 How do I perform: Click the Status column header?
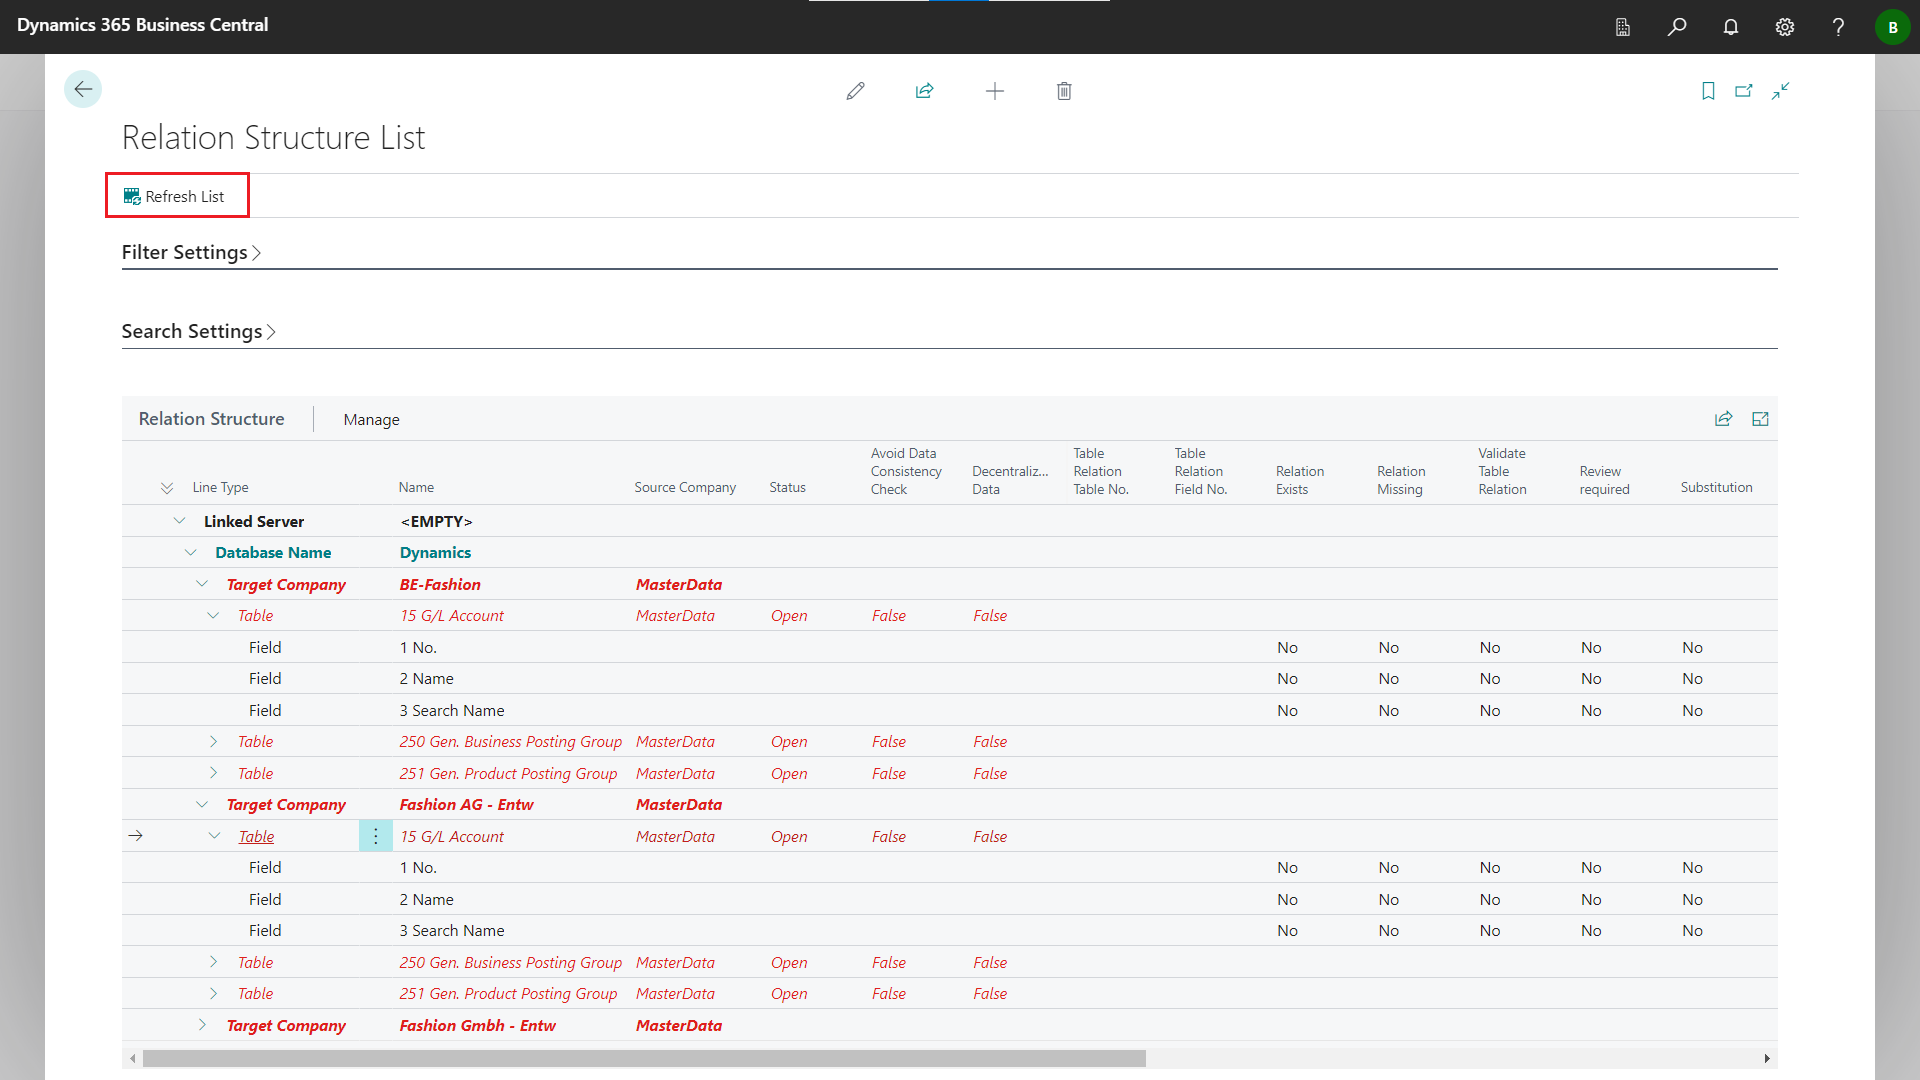coord(787,487)
